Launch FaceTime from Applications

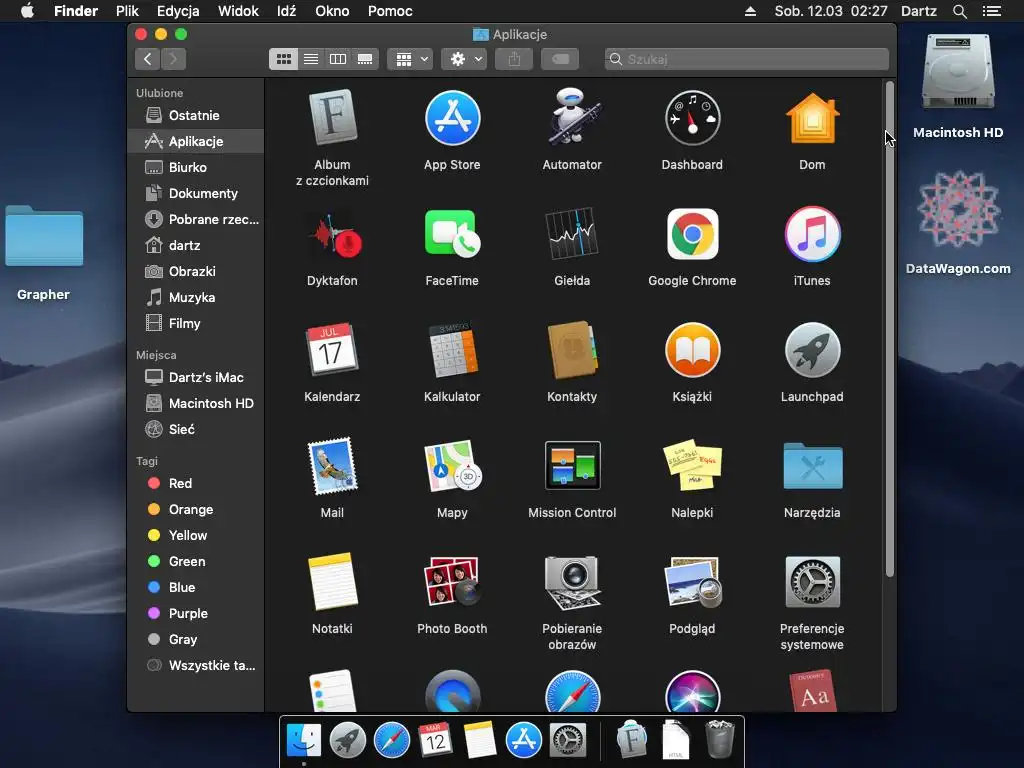[452, 234]
